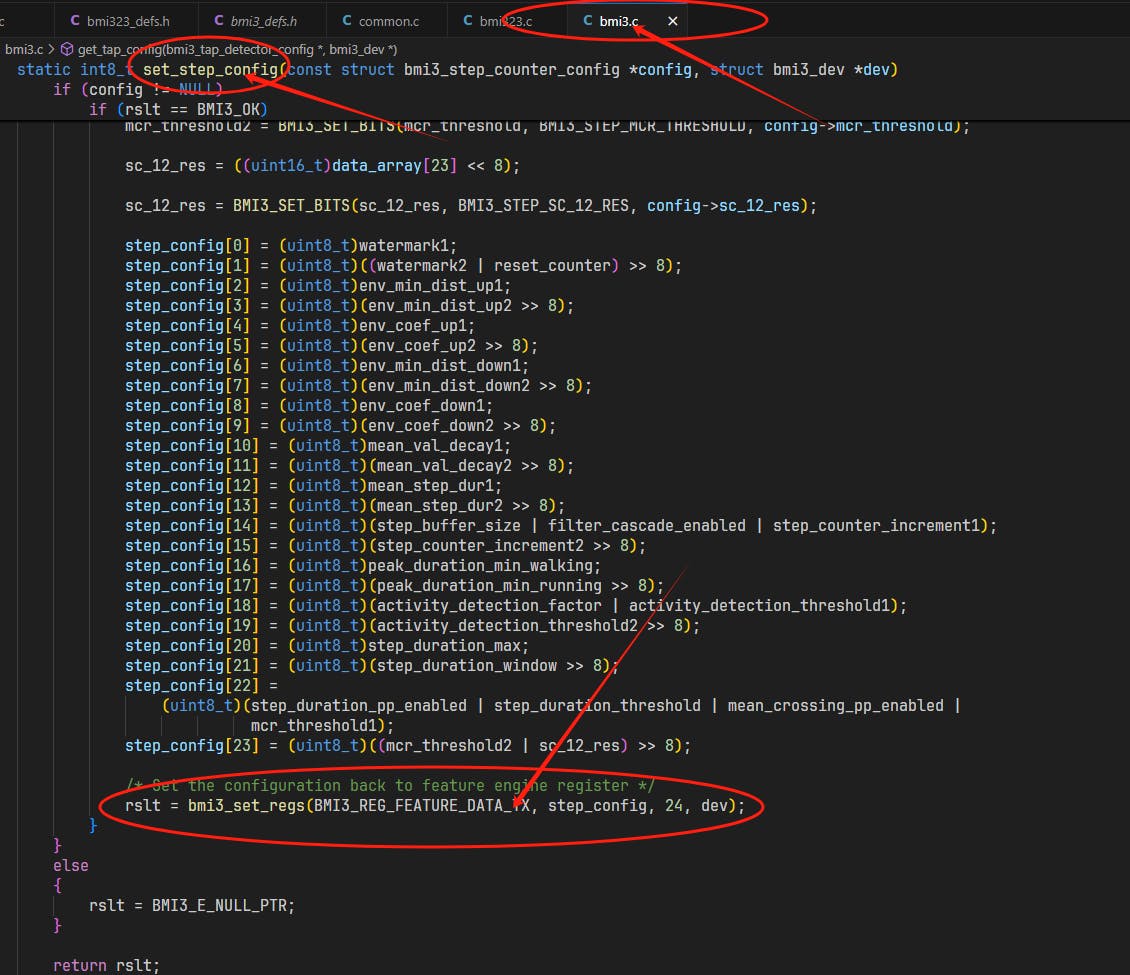Click the bmi3_set_regs function call
1130x975 pixels.
[246, 806]
